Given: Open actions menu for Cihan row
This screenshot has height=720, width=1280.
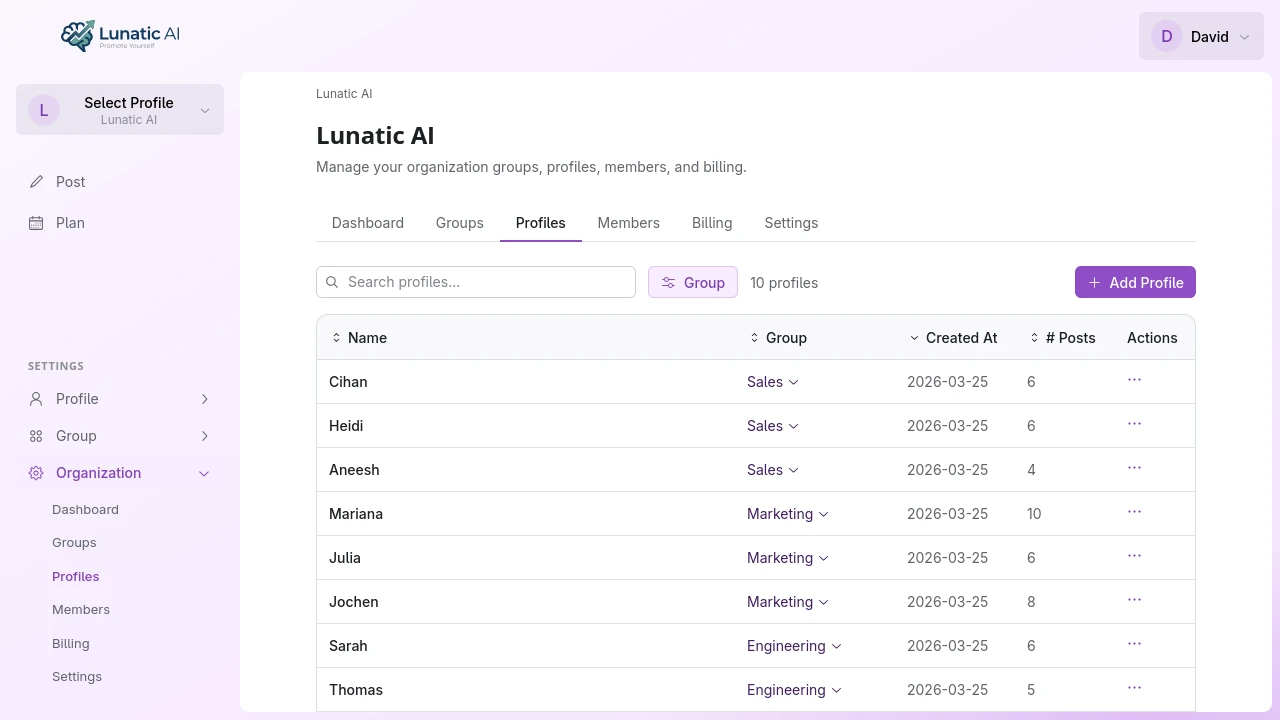Looking at the screenshot, I should click(x=1134, y=380).
